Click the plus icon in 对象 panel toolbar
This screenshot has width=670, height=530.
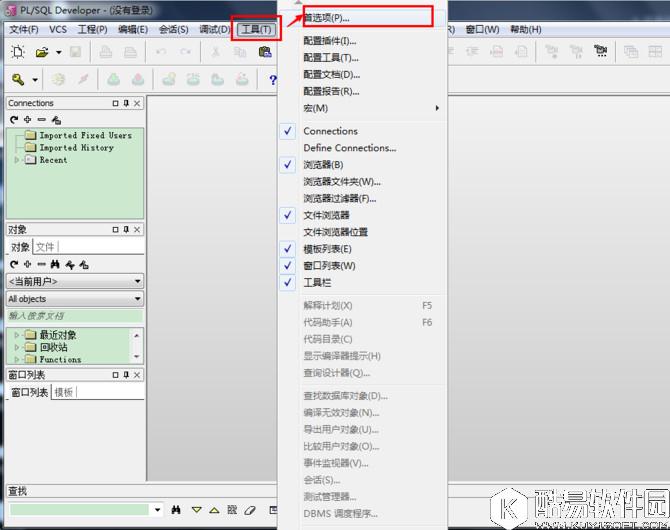pos(28,264)
